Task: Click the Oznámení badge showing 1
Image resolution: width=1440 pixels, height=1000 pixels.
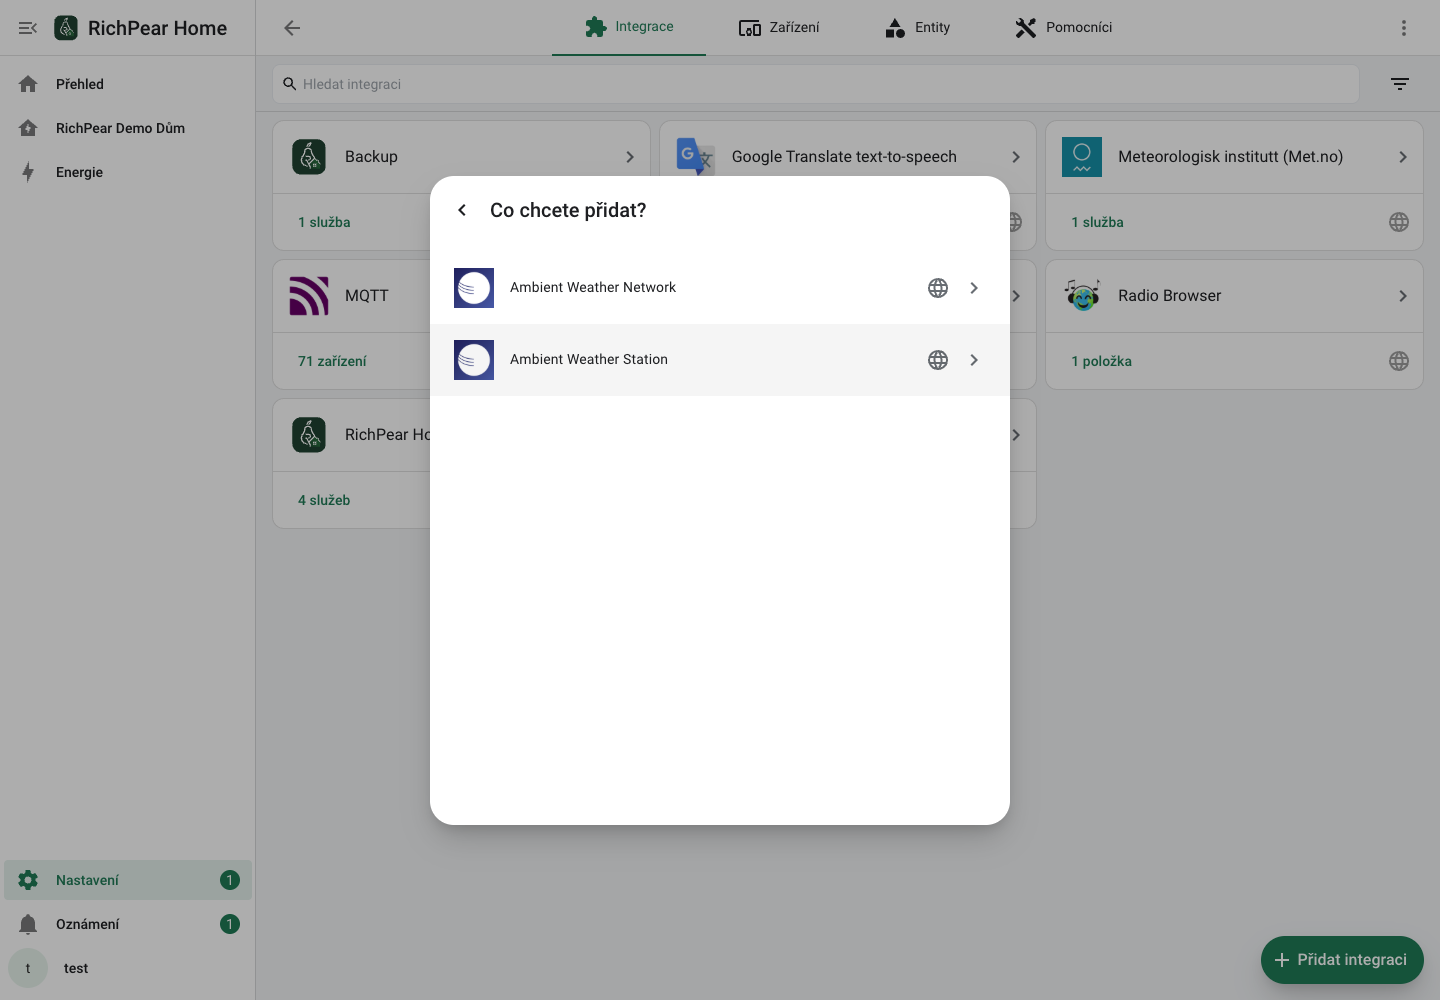Action: click(230, 924)
